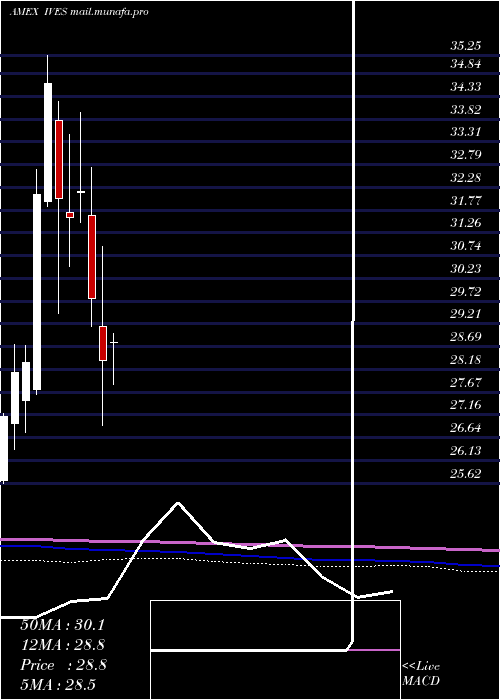
Task: Click the 32.28 price axis label
Action: [x=466, y=178]
